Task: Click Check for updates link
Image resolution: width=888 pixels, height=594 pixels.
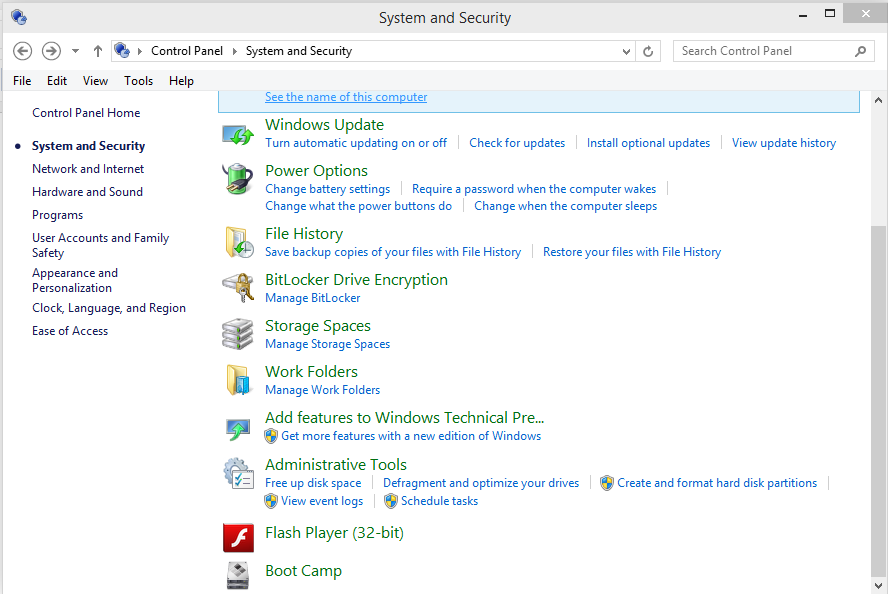Action: click(x=517, y=143)
